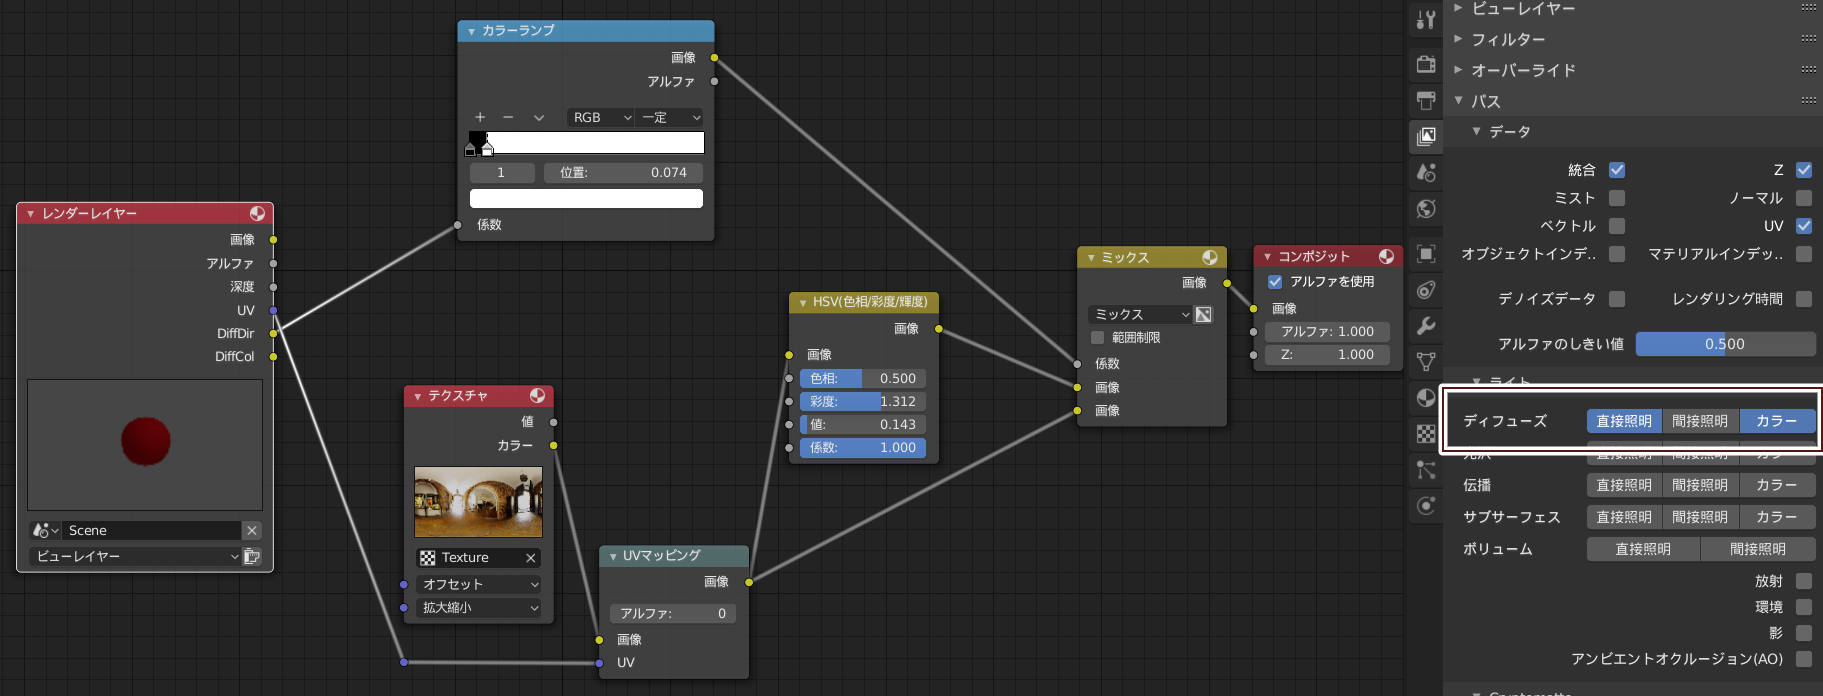Open the オフセット dropdown in テクスチャ node
Image resolution: width=1823 pixels, height=696 pixels.
coord(478,584)
